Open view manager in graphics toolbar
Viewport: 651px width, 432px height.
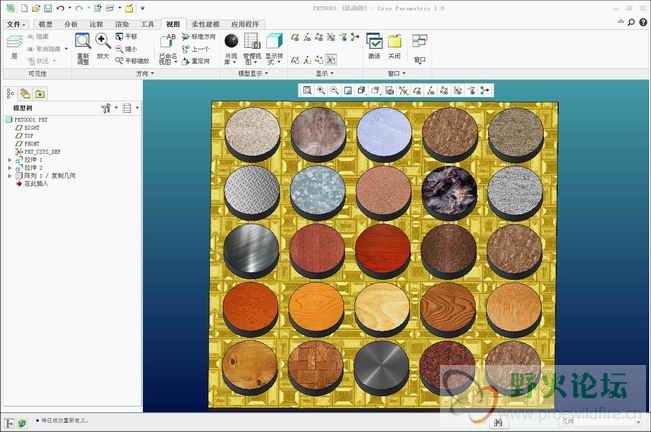pyautogui.click(x=389, y=90)
